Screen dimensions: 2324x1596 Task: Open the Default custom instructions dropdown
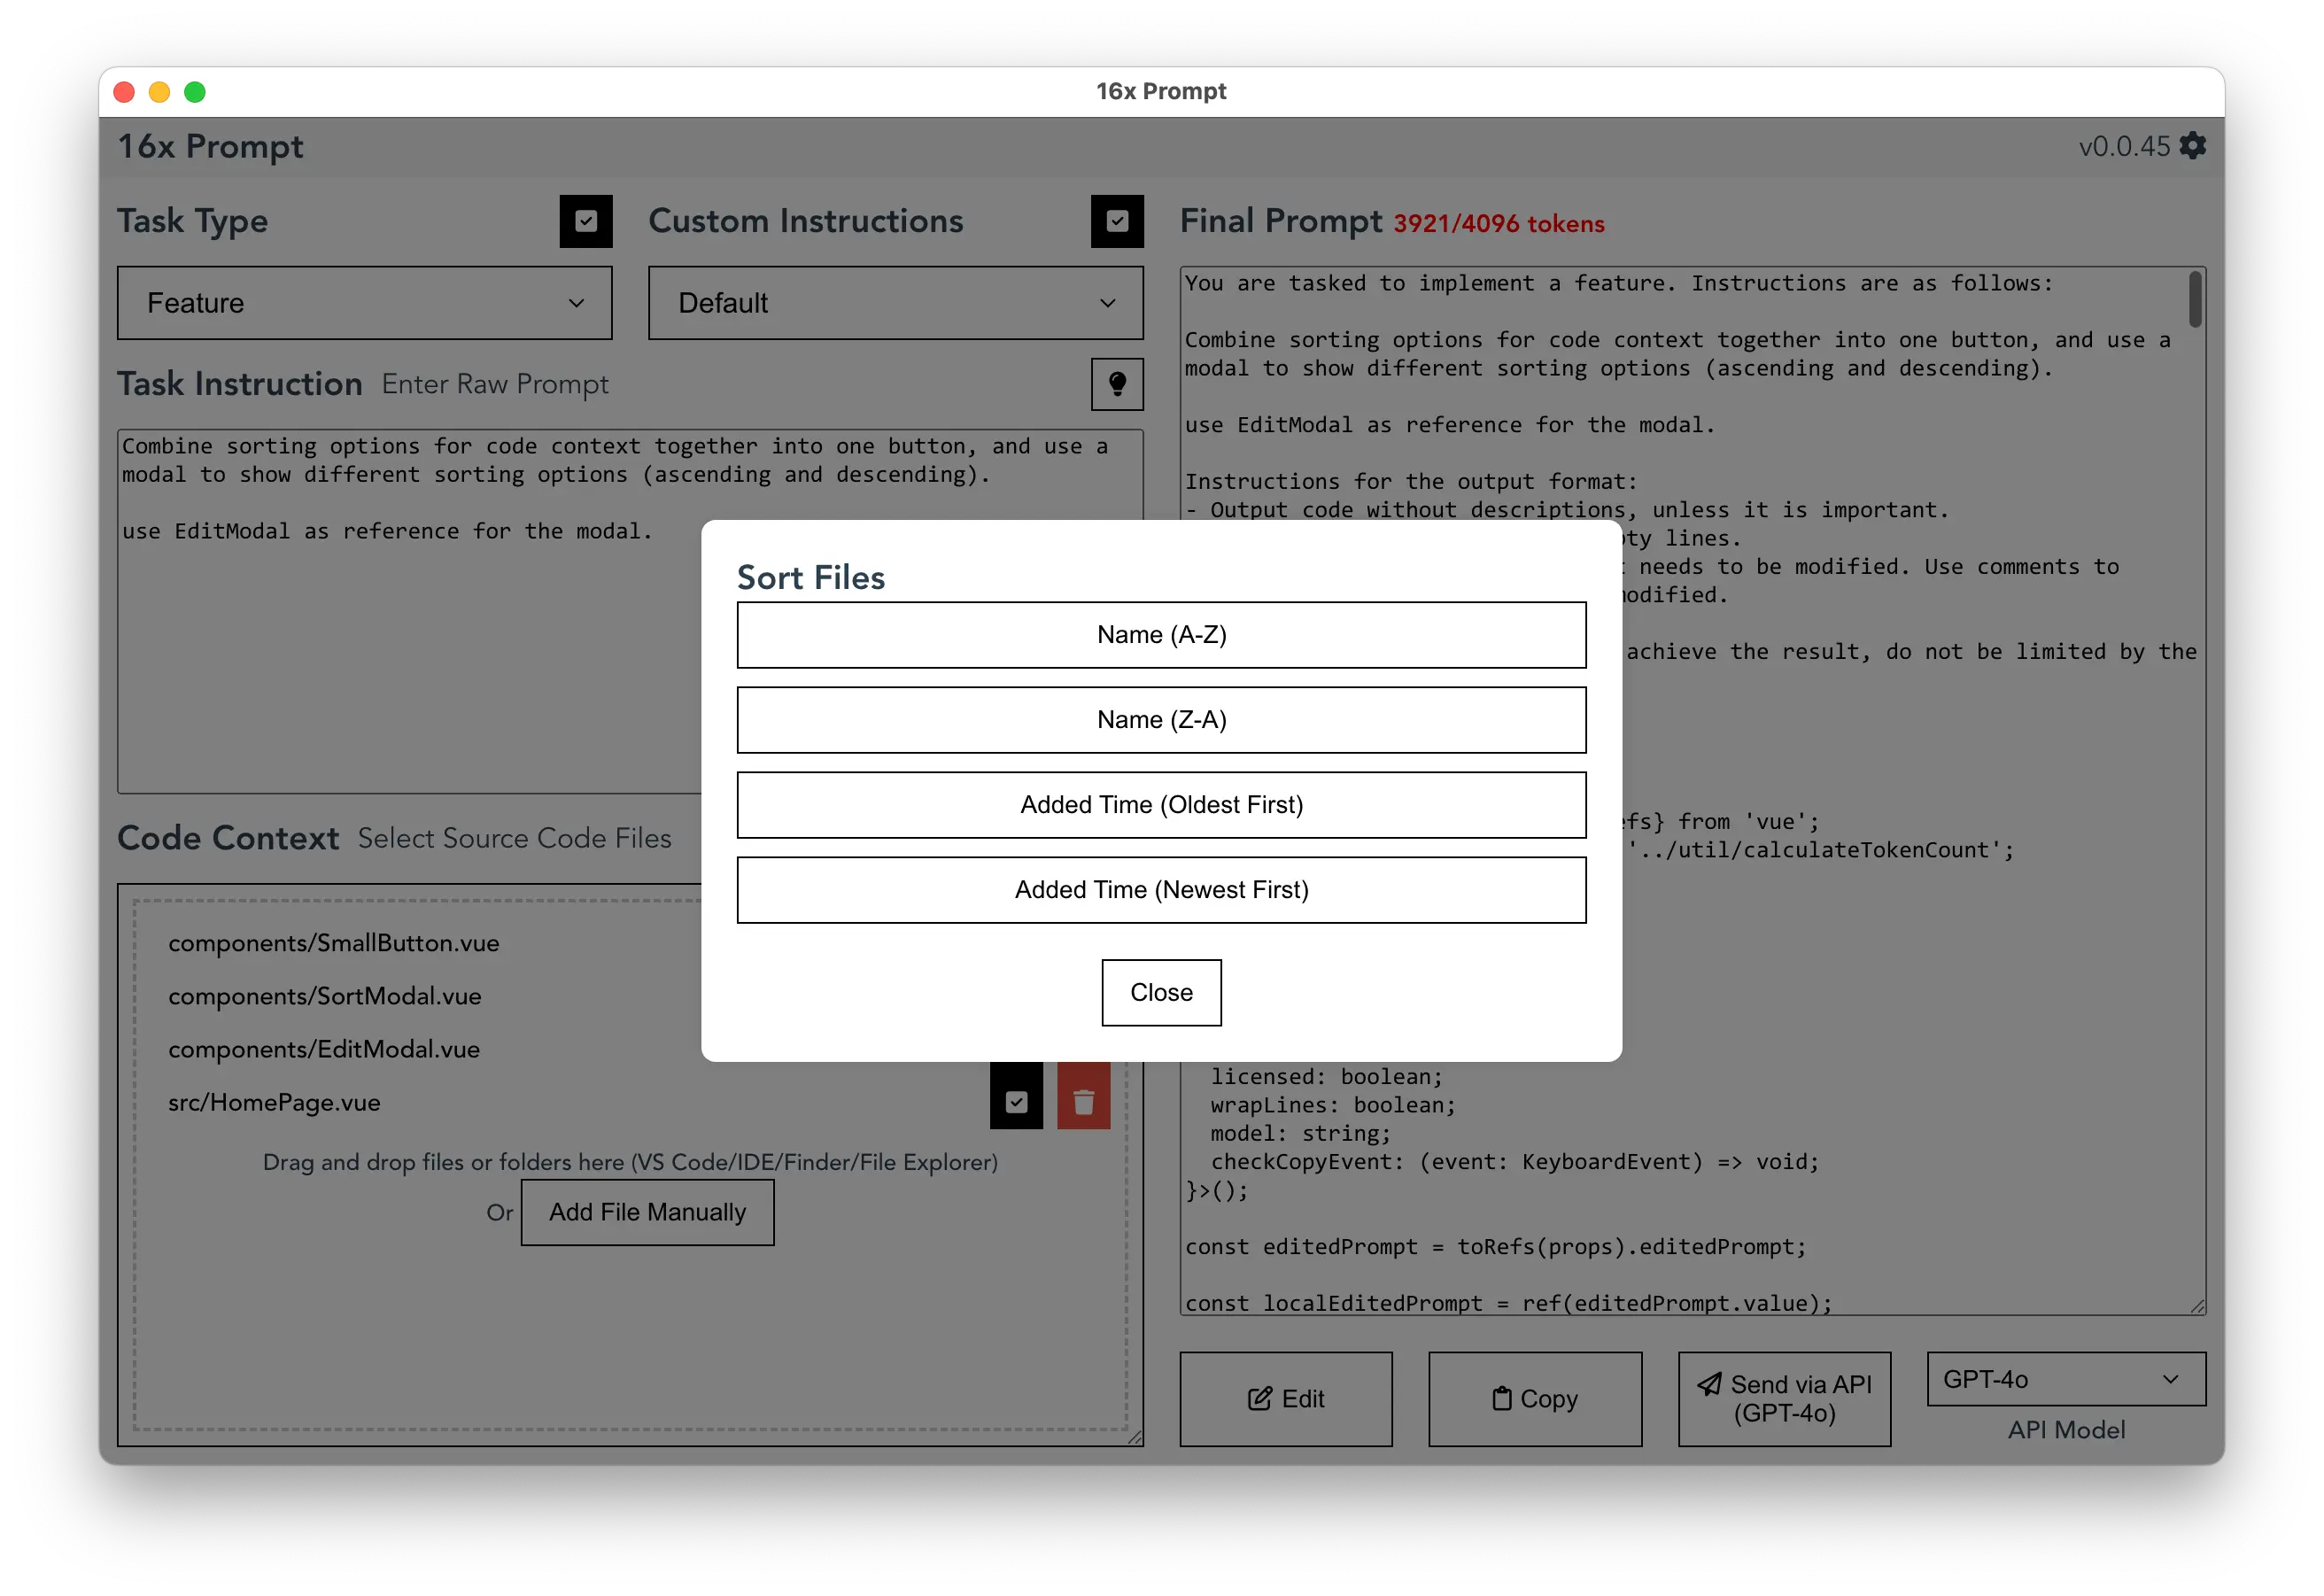(x=896, y=303)
